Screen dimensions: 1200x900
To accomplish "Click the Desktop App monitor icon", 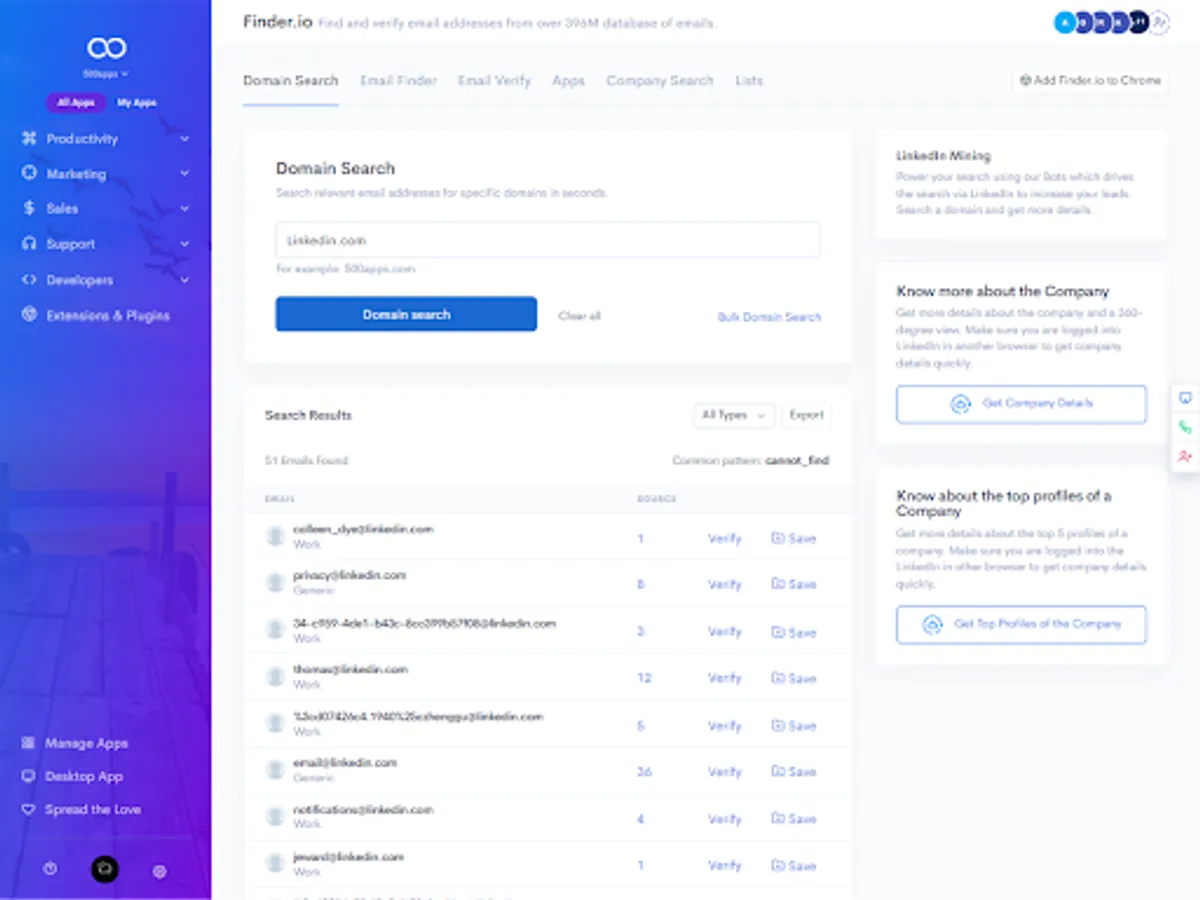I will (x=28, y=776).
